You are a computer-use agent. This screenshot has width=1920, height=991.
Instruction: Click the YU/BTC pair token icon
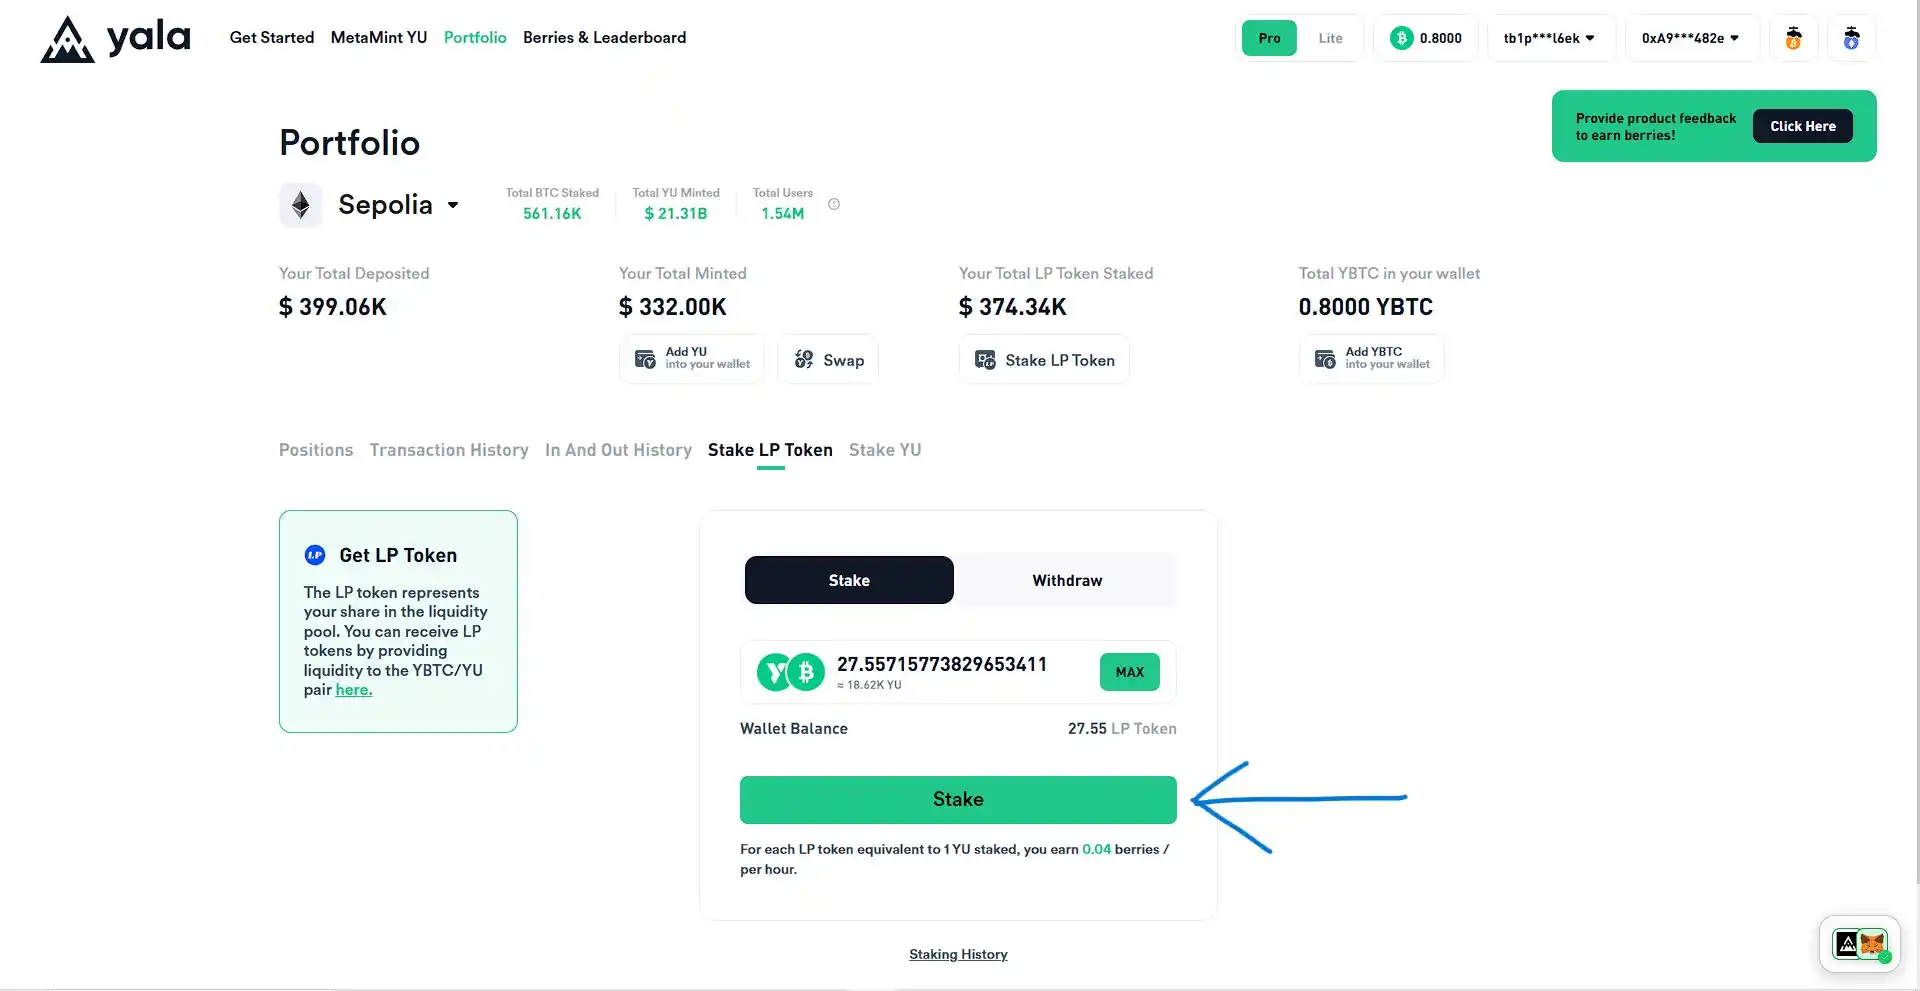point(790,672)
